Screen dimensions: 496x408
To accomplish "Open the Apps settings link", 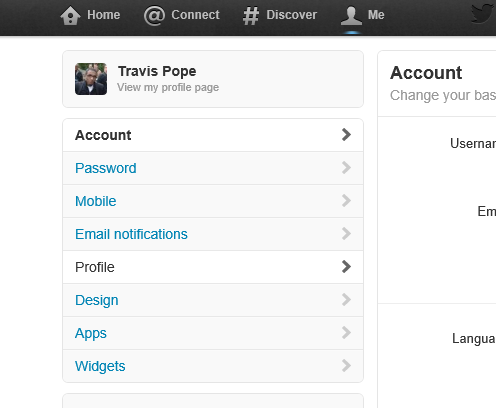I will point(91,333).
